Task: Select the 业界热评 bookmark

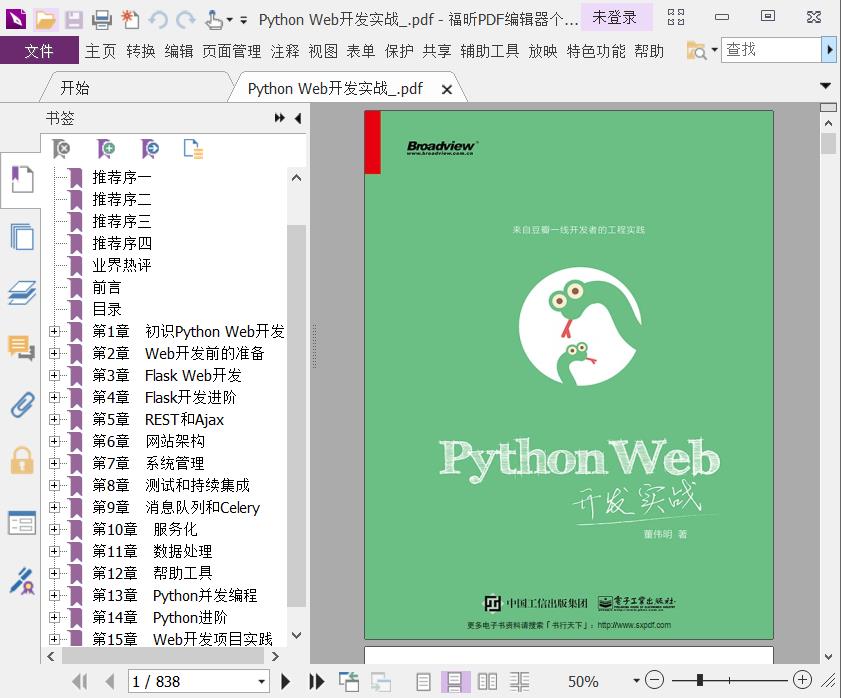Action: point(122,265)
